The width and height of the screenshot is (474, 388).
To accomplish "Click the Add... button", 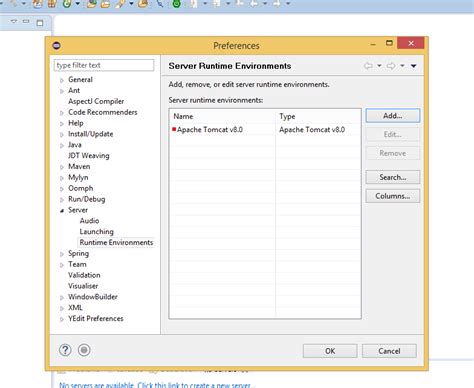I will click(393, 116).
